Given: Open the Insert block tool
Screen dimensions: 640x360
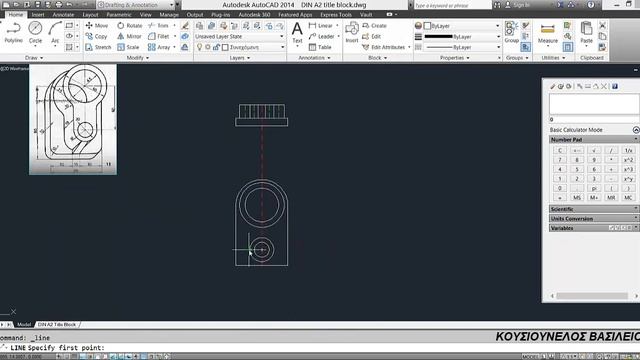Looking at the screenshot, I should [x=351, y=32].
